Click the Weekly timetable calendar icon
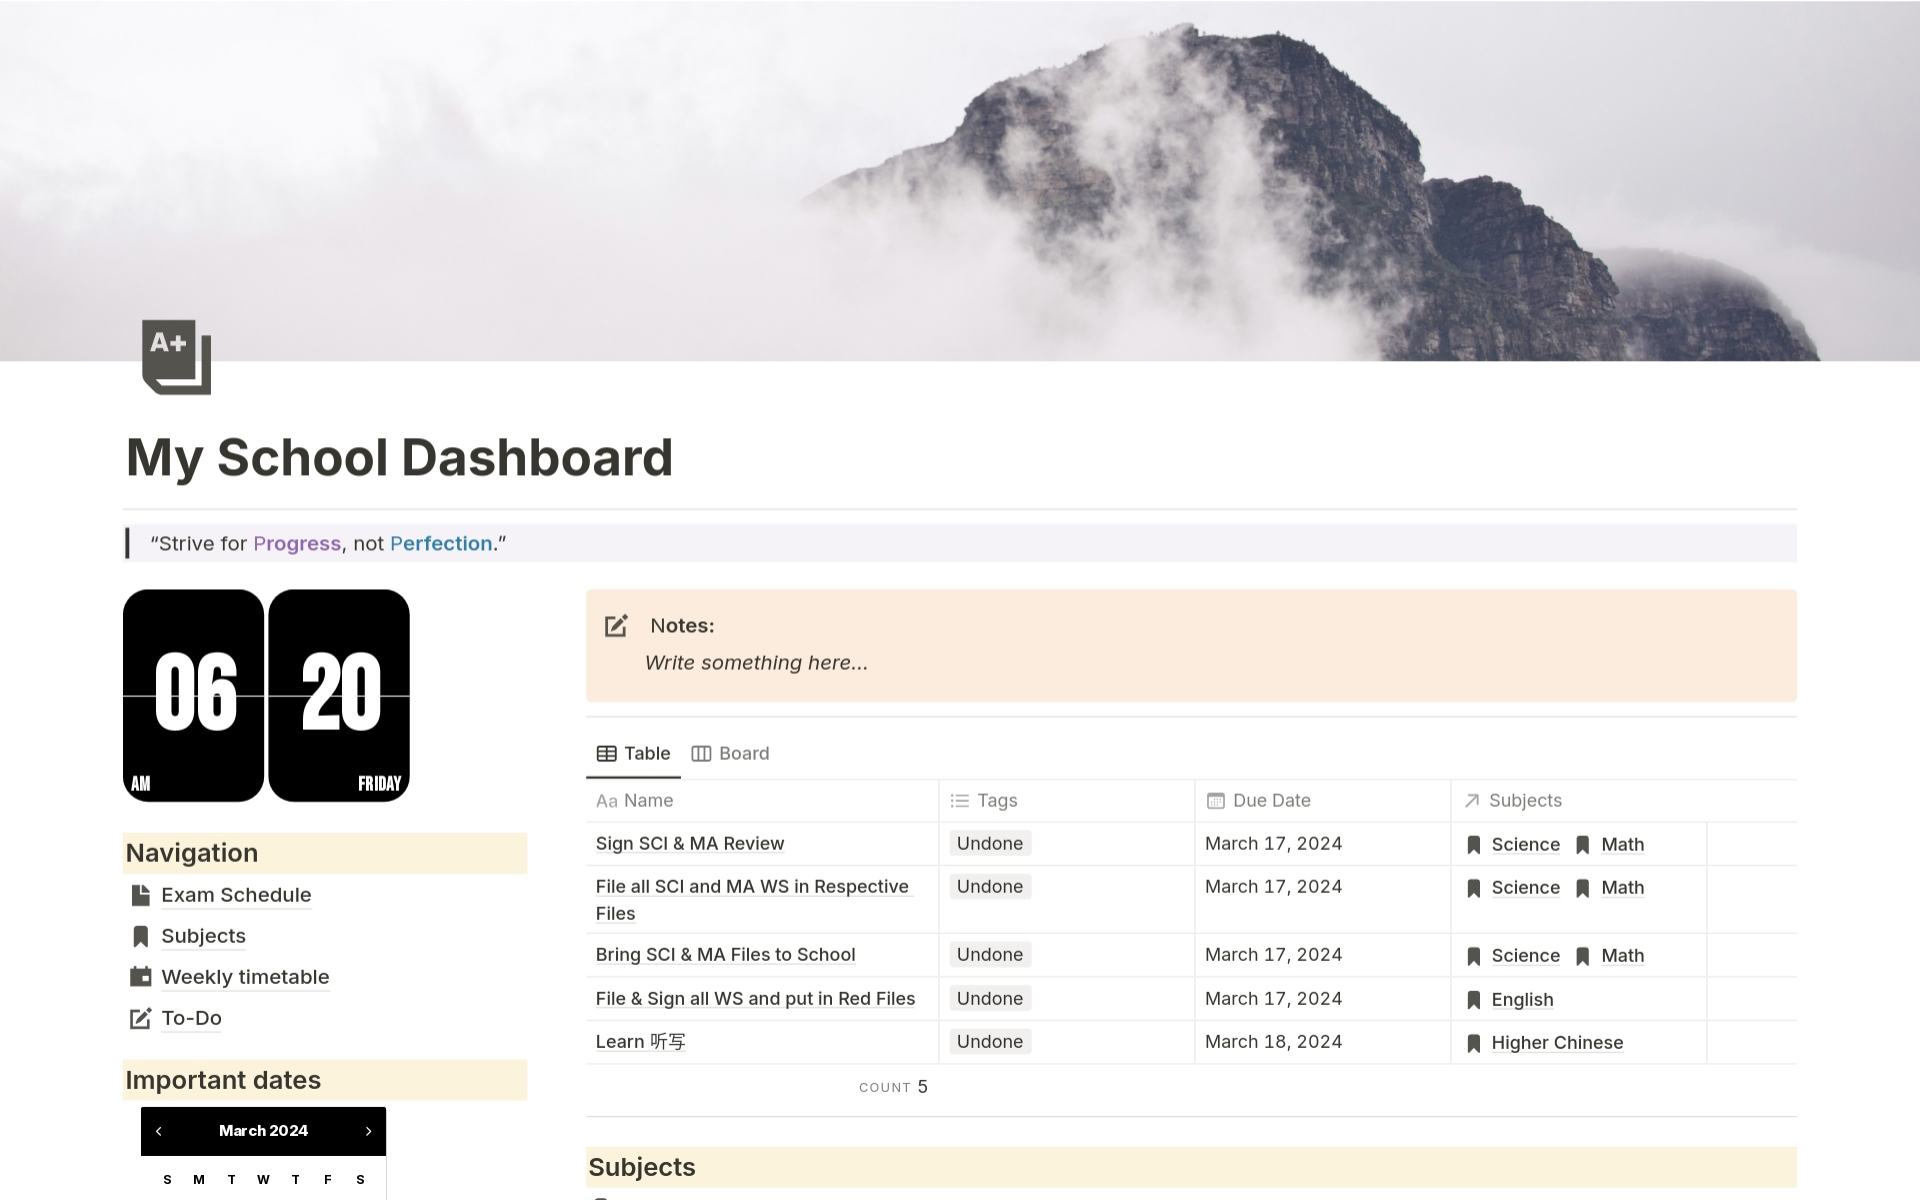 (x=141, y=977)
